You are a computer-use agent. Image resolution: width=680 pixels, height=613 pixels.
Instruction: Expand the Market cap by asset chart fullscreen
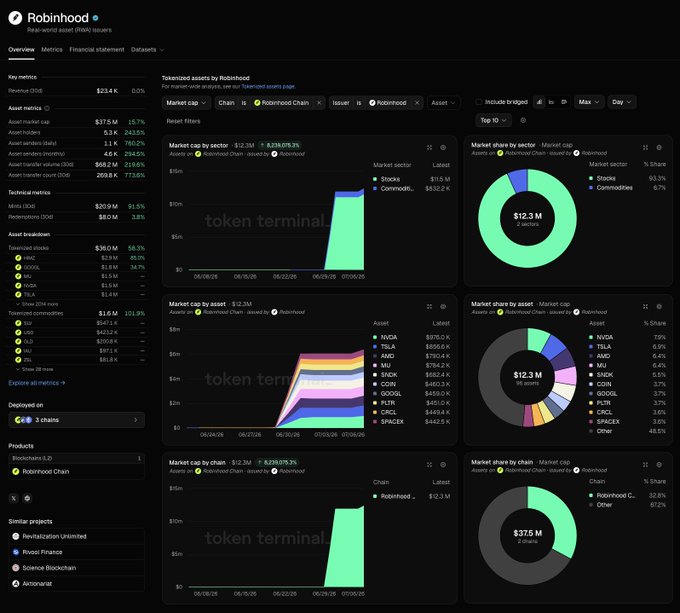click(x=429, y=306)
